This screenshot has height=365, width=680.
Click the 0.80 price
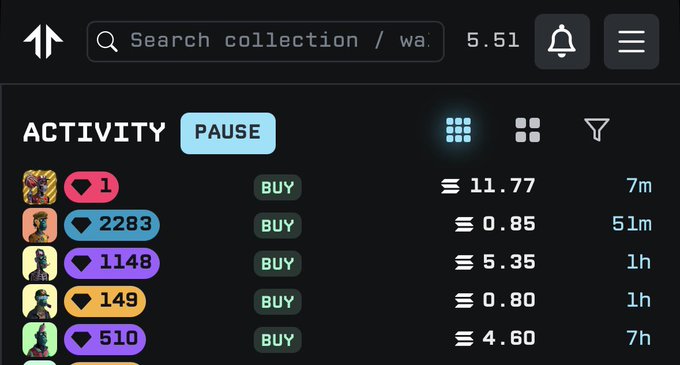click(x=509, y=300)
